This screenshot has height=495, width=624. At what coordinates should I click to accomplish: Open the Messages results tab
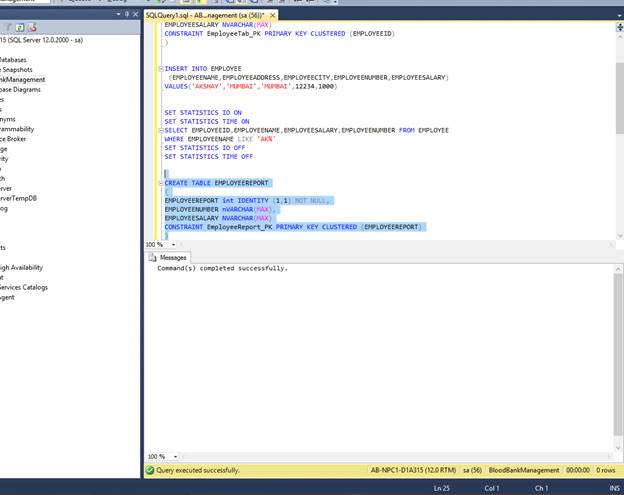173,257
